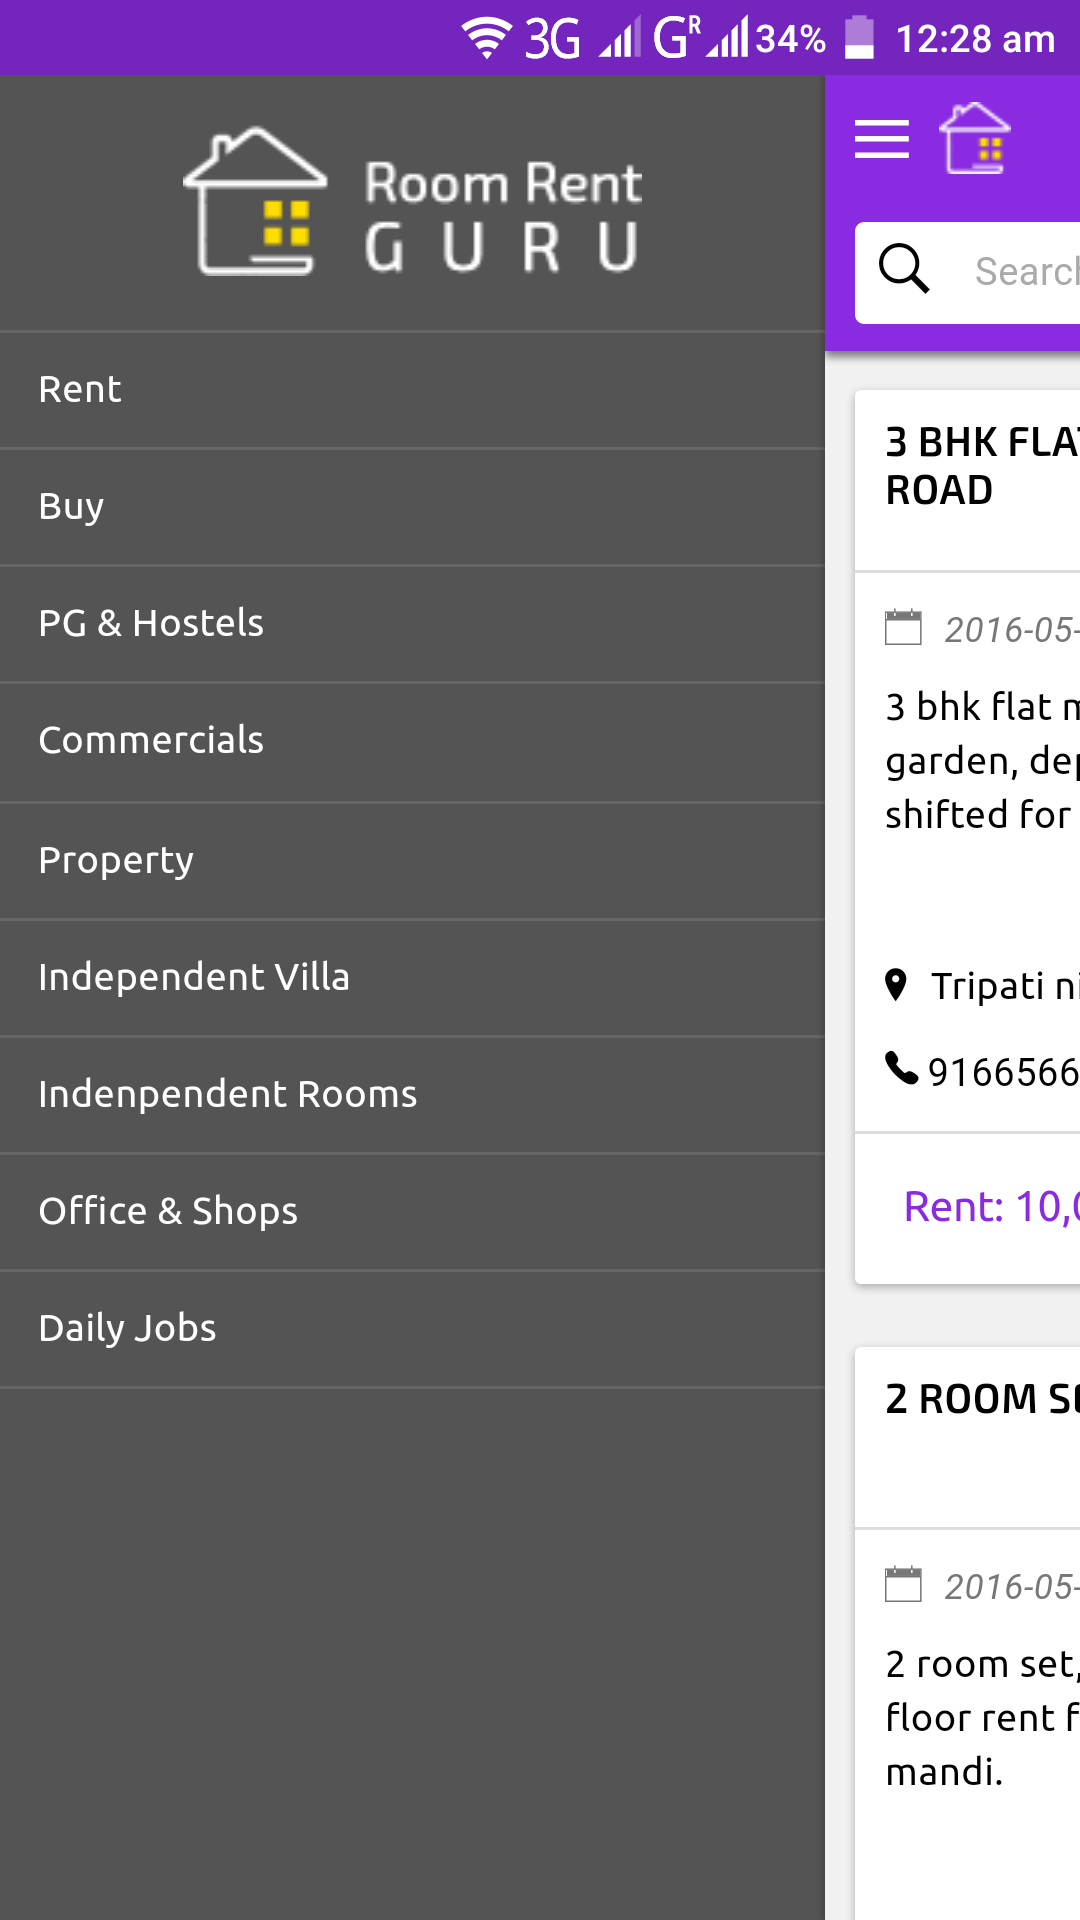The height and width of the screenshot is (1920, 1080).
Task: Open the Property category
Action: [116, 859]
